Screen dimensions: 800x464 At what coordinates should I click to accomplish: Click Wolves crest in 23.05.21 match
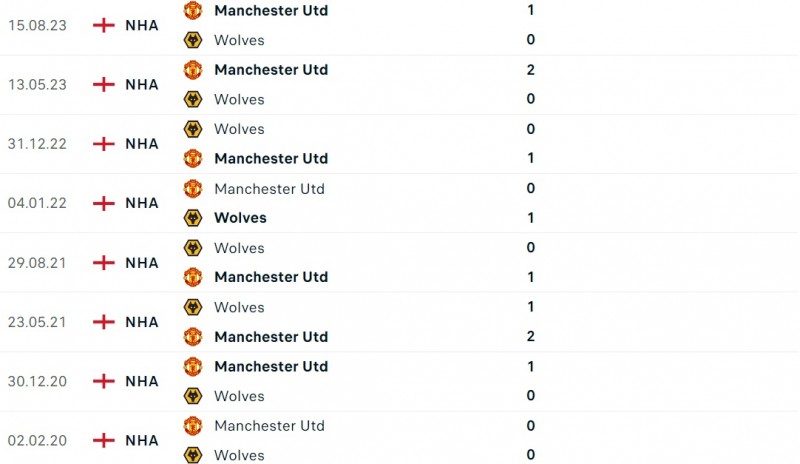coord(193,307)
